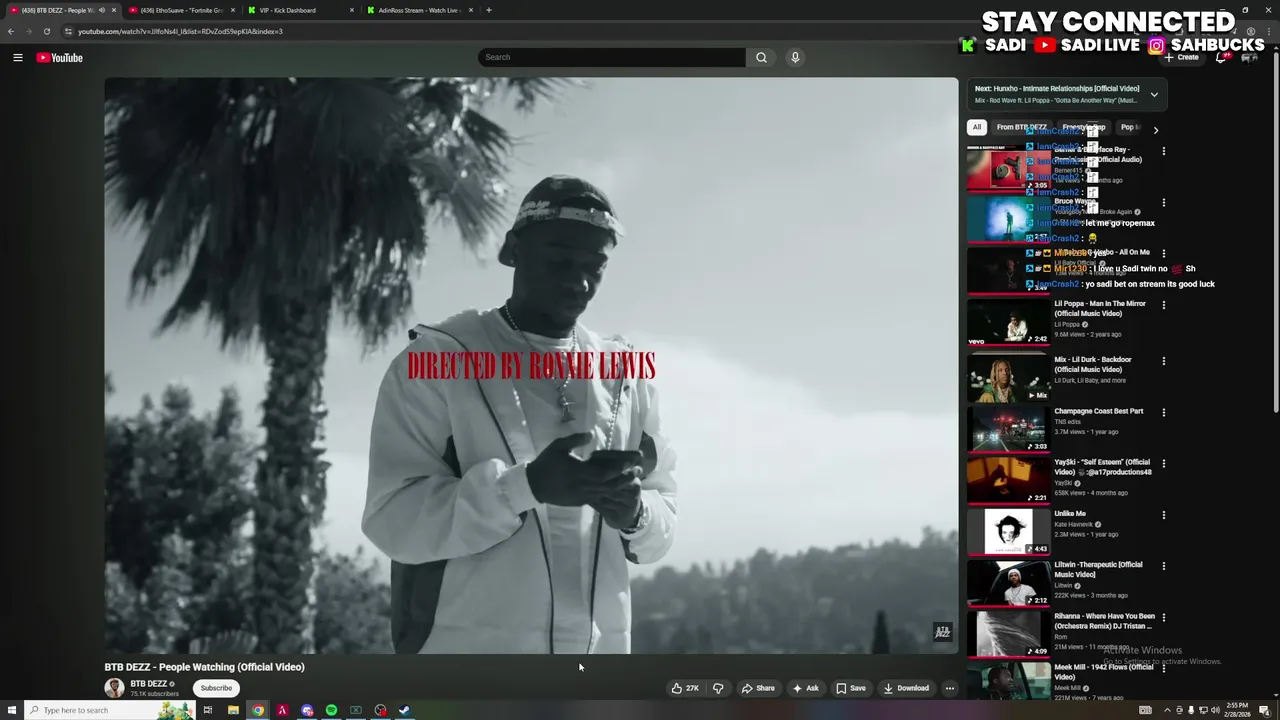Click the YouTube search field
The image size is (1280, 720).
(x=612, y=57)
